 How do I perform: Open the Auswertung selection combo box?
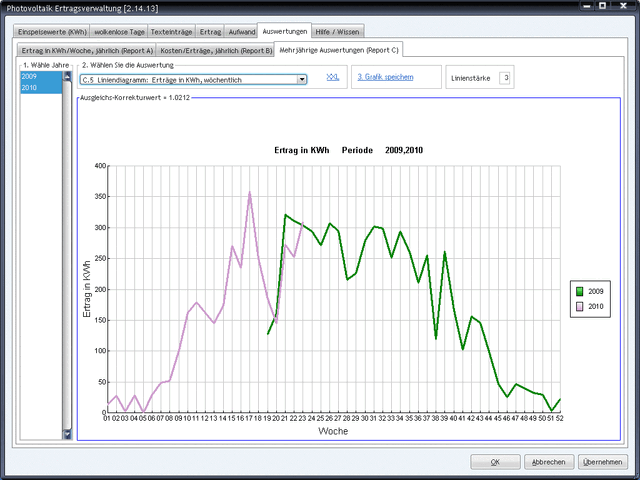(193, 80)
